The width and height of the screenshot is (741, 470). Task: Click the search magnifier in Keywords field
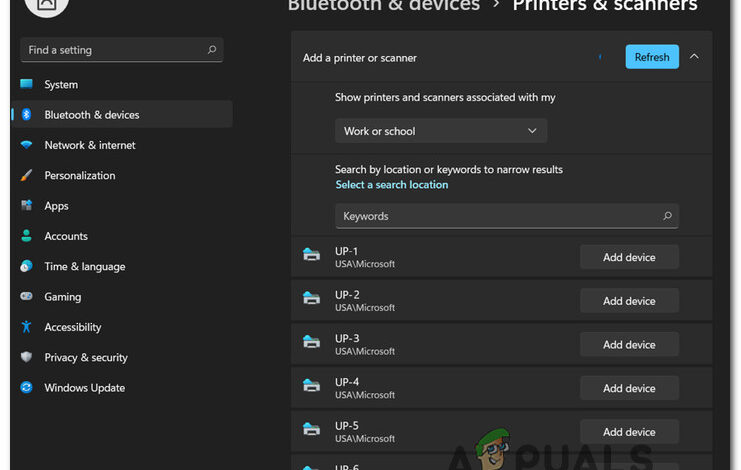(x=667, y=216)
